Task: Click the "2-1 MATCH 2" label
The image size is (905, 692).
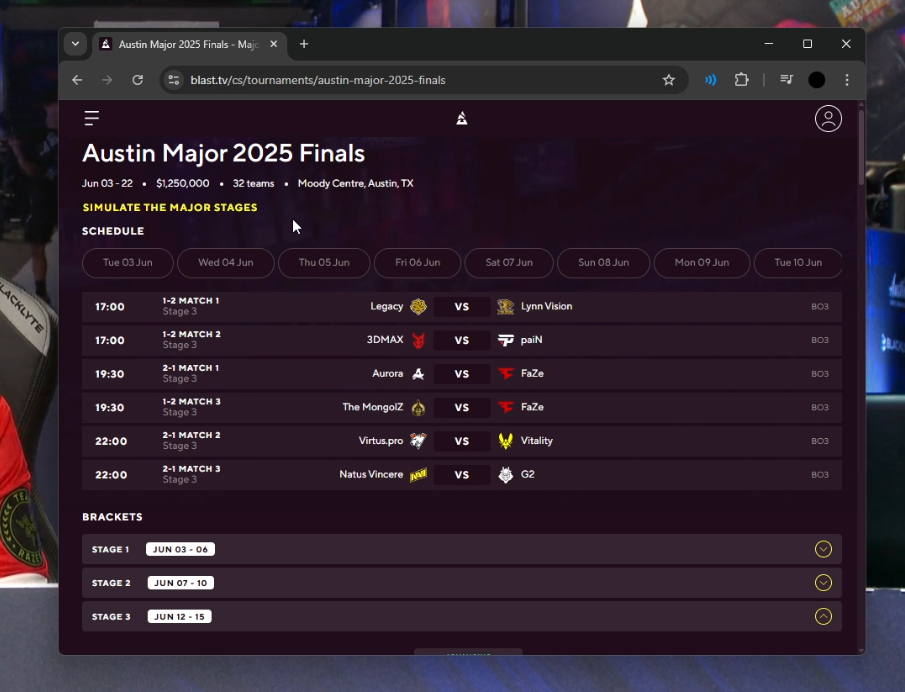Action: pyautogui.click(x=192, y=435)
